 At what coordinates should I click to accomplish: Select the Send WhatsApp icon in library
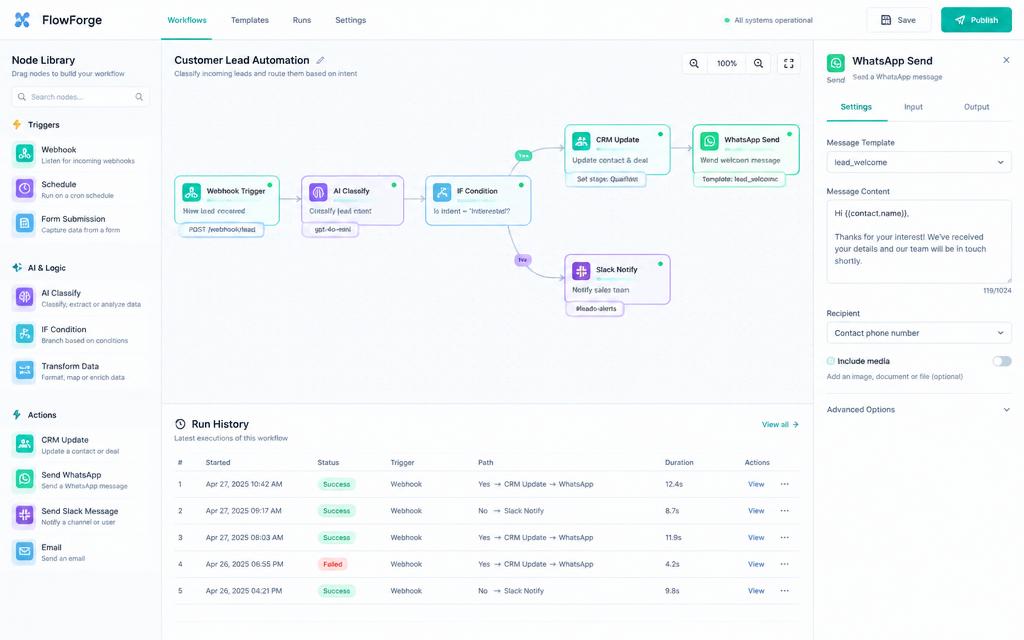[25, 479]
